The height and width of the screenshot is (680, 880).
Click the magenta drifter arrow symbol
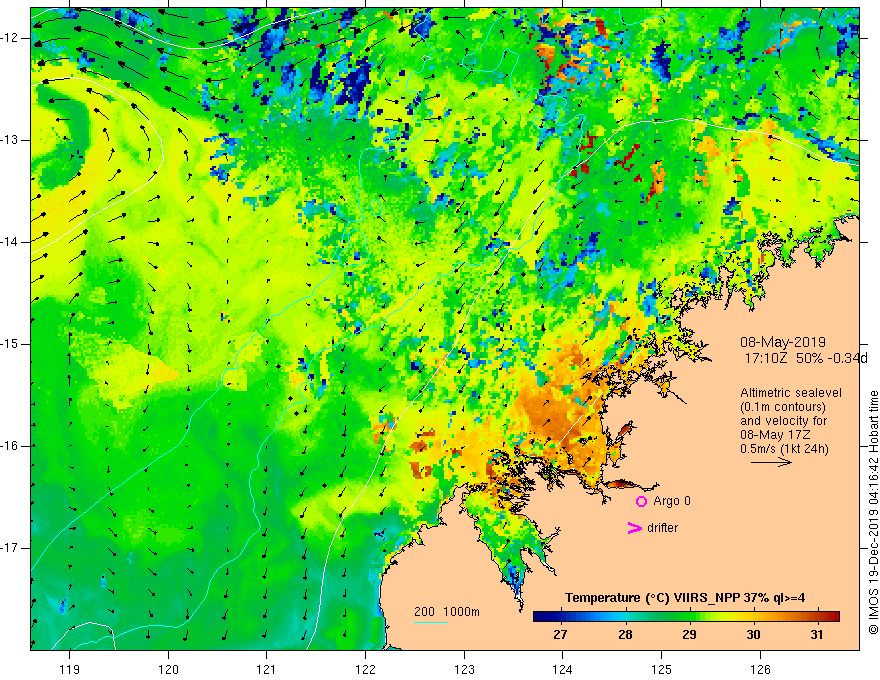[x=635, y=528]
